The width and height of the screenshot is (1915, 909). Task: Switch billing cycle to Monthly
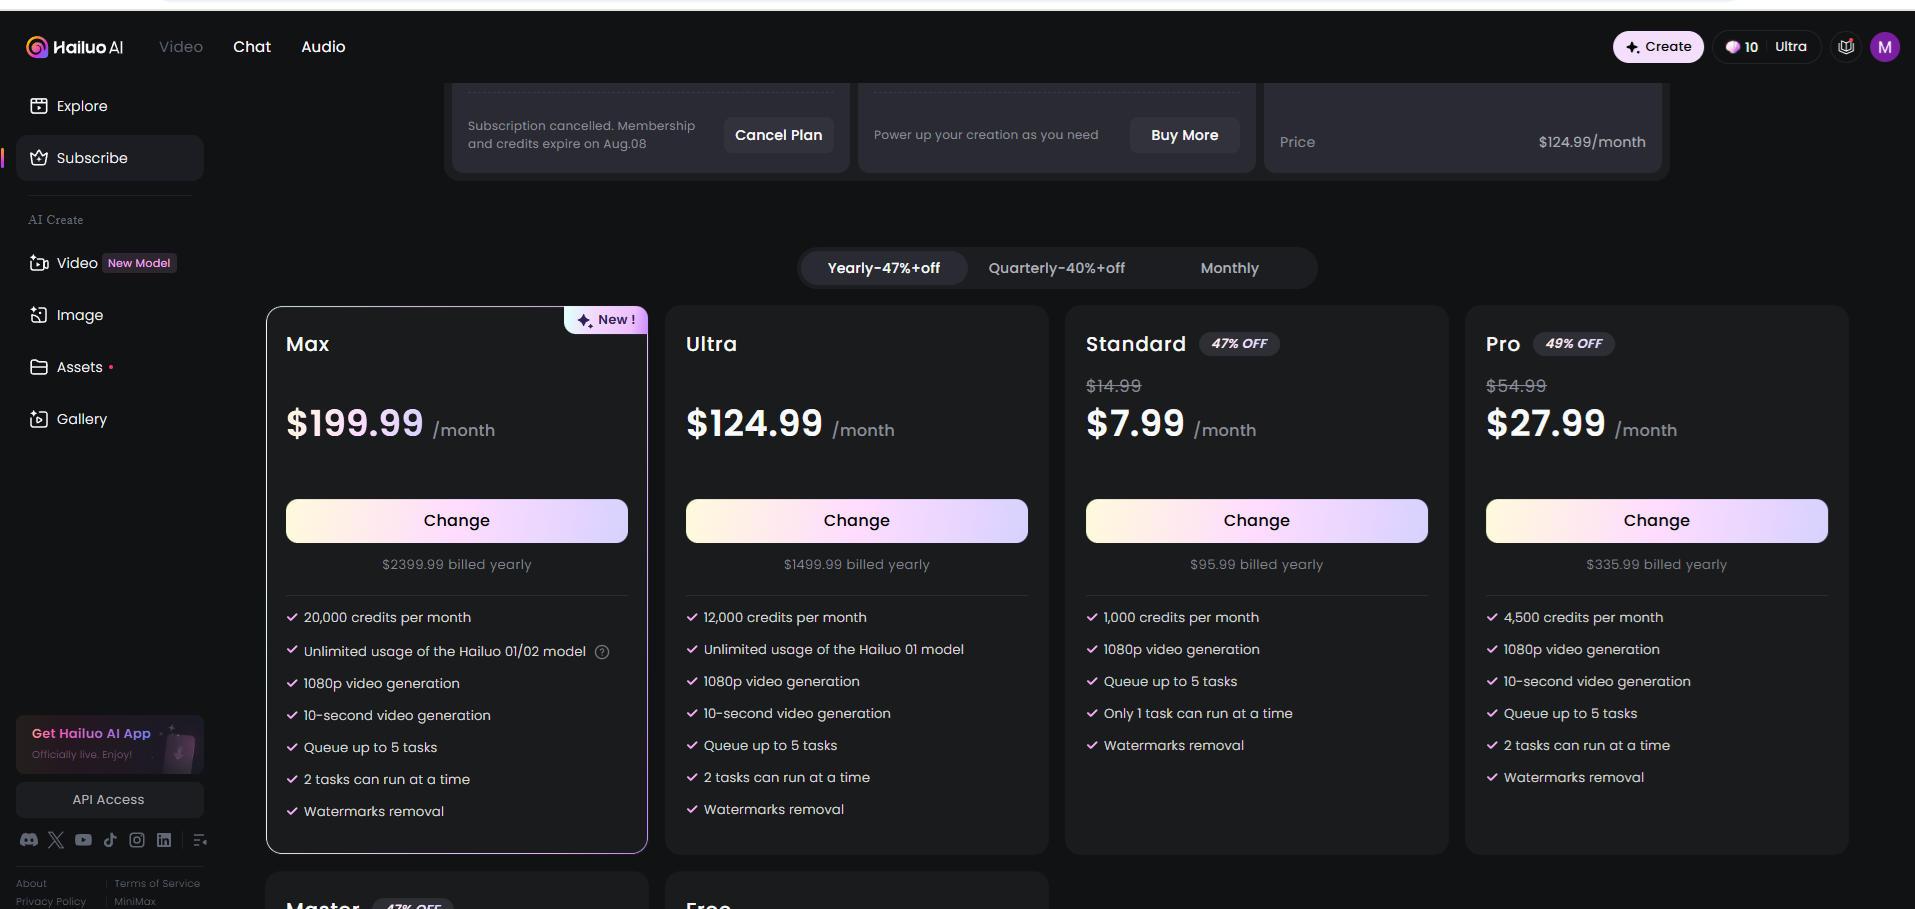[1229, 268]
